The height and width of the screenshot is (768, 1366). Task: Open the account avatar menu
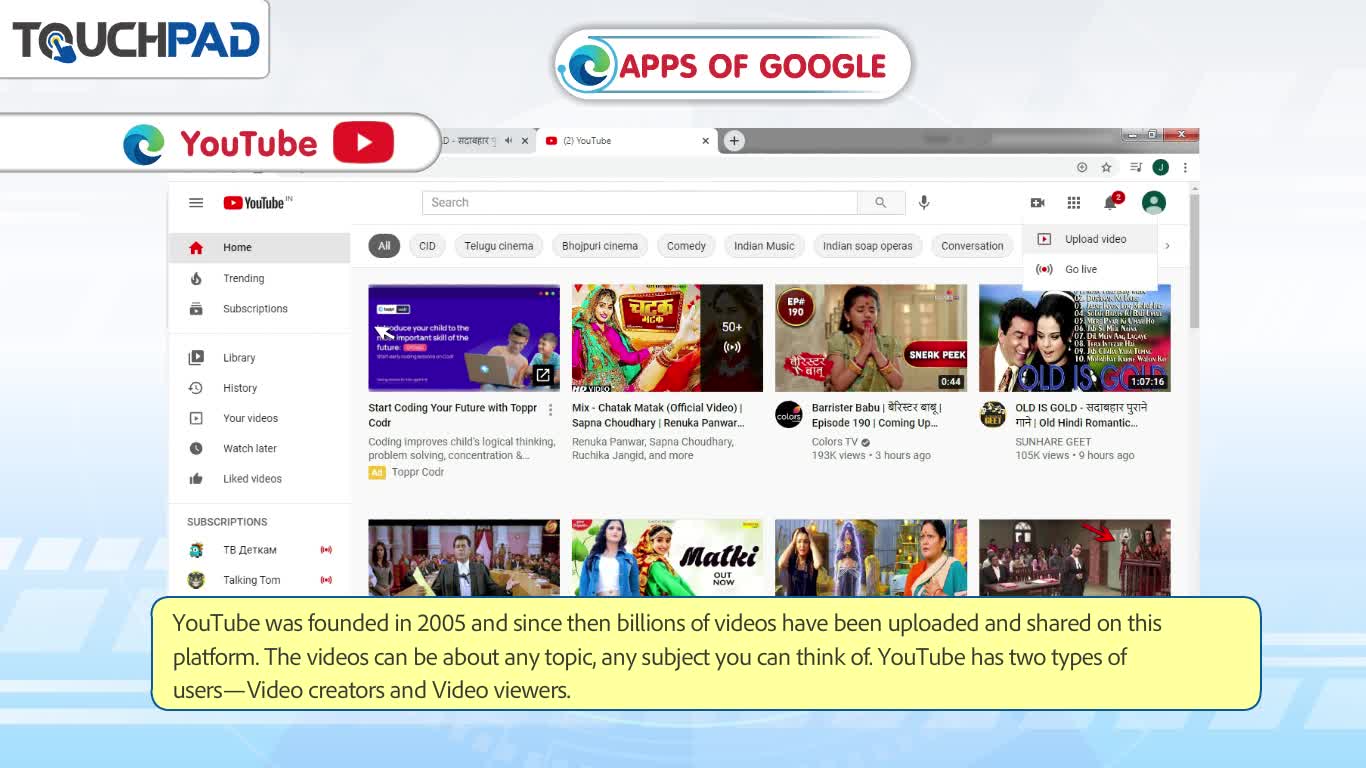1154,203
